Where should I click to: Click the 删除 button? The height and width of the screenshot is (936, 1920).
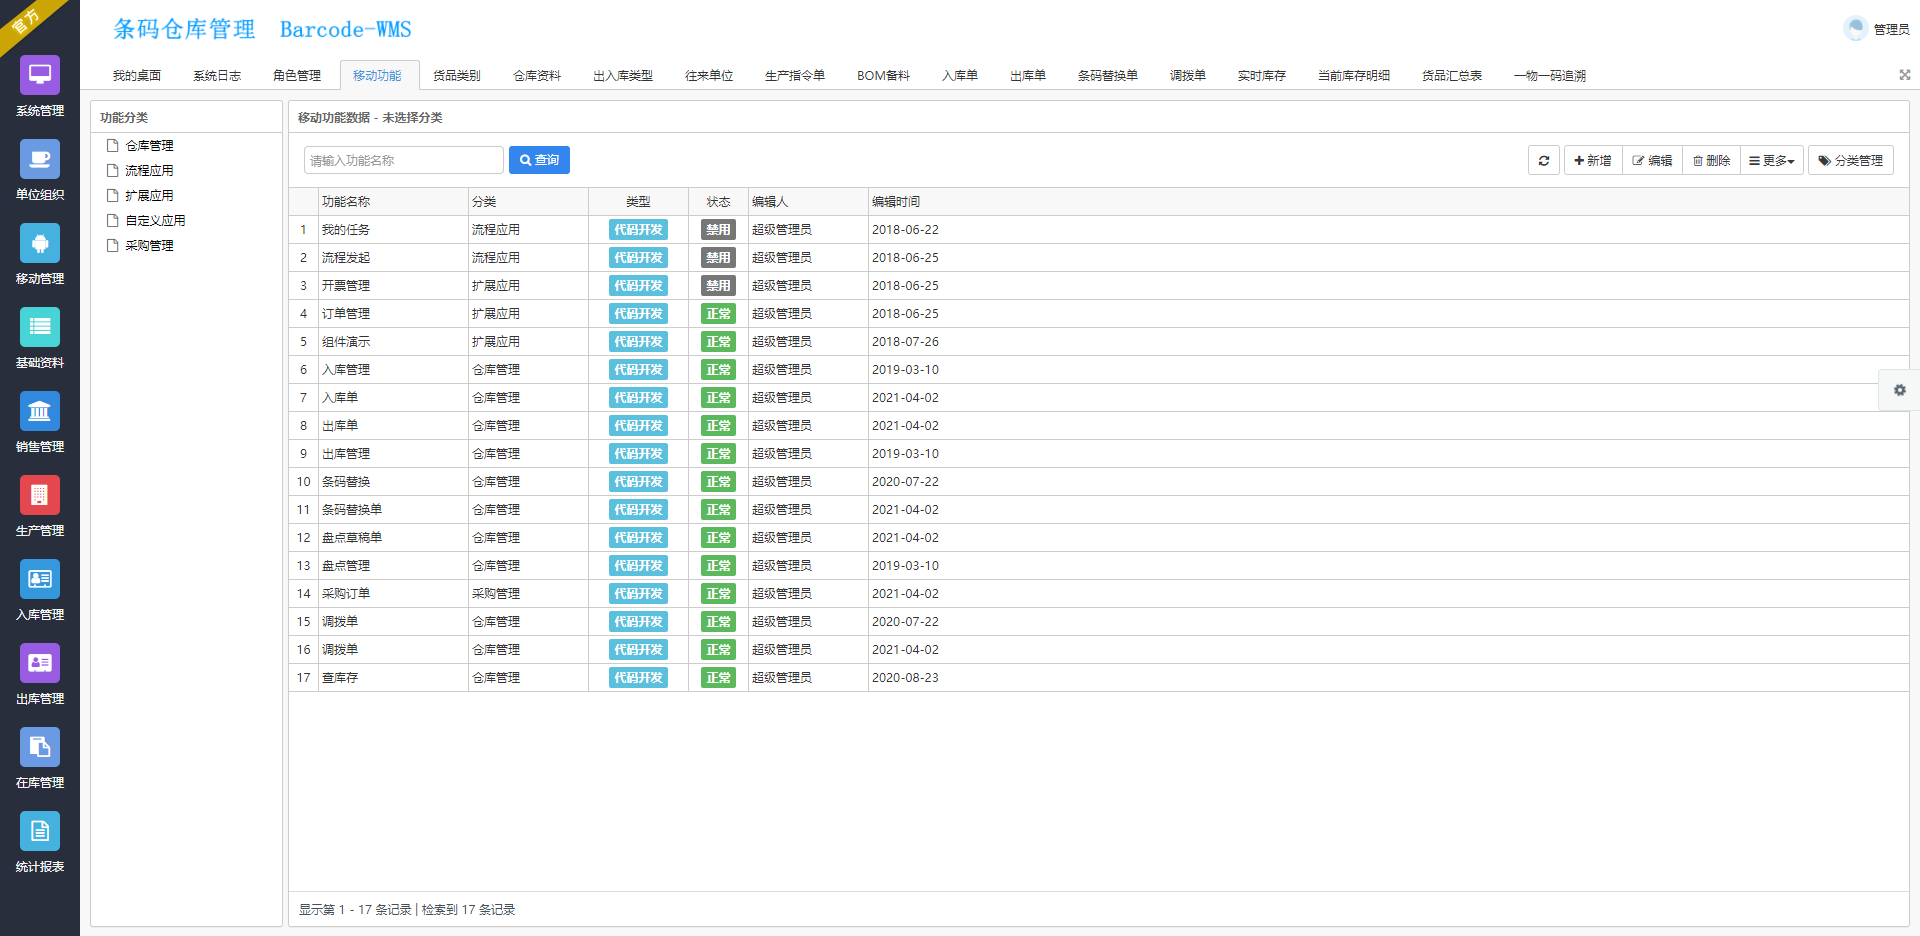[1711, 160]
